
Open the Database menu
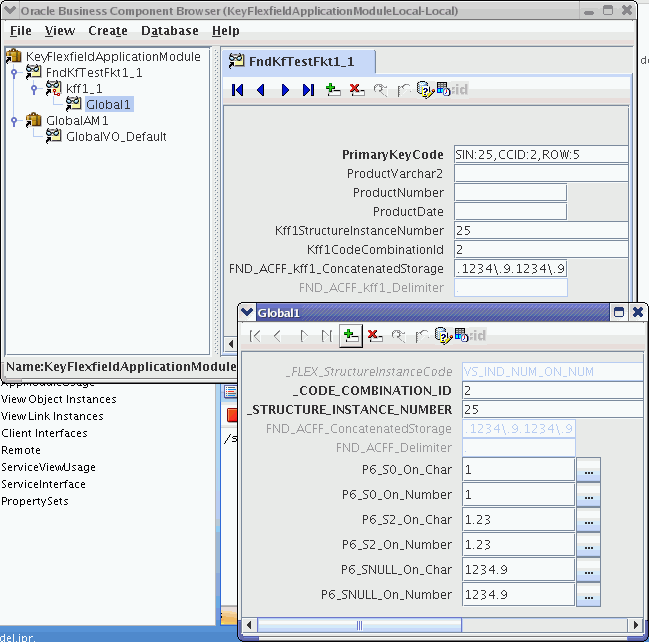coord(170,31)
